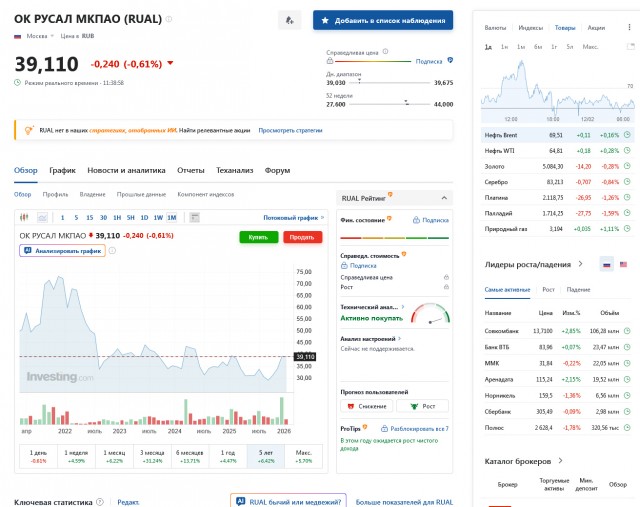Open the Форум tab
This screenshot has height=507, width=640.
(277, 170)
